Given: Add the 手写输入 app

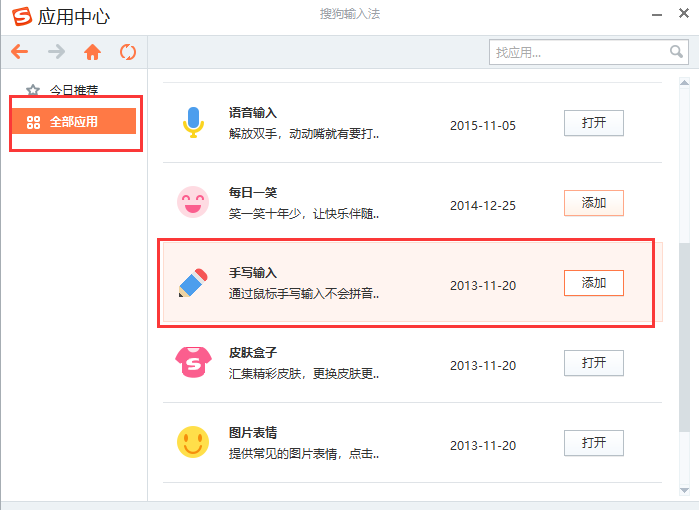Looking at the screenshot, I should pyautogui.click(x=593, y=283).
